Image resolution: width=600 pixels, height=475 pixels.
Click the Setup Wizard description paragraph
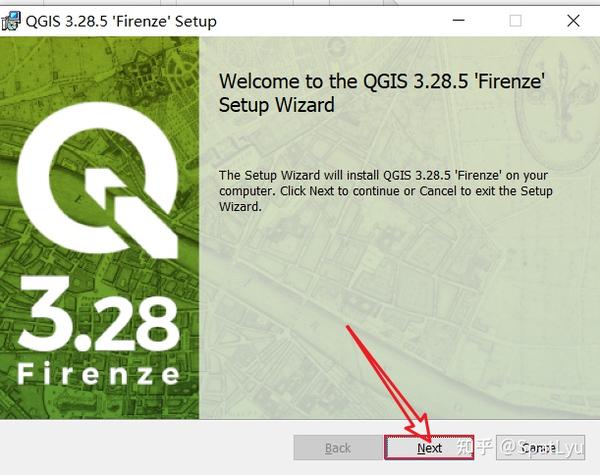[x=386, y=191]
